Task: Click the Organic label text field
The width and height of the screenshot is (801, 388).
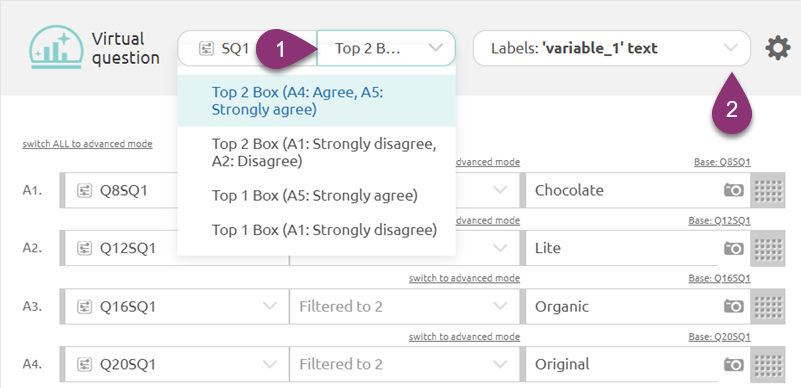Action: point(622,306)
